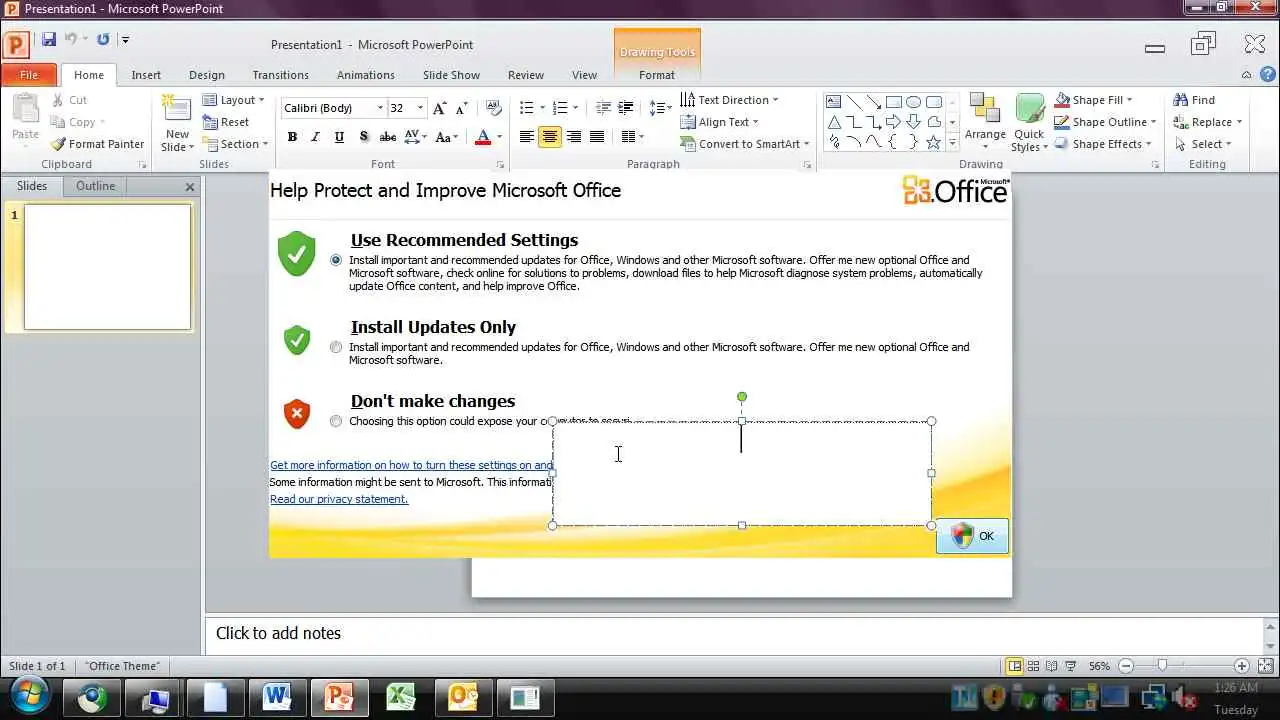1280x720 pixels.
Task: Select Don't make changes radio button
Action: pyautogui.click(x=335, y=421)
